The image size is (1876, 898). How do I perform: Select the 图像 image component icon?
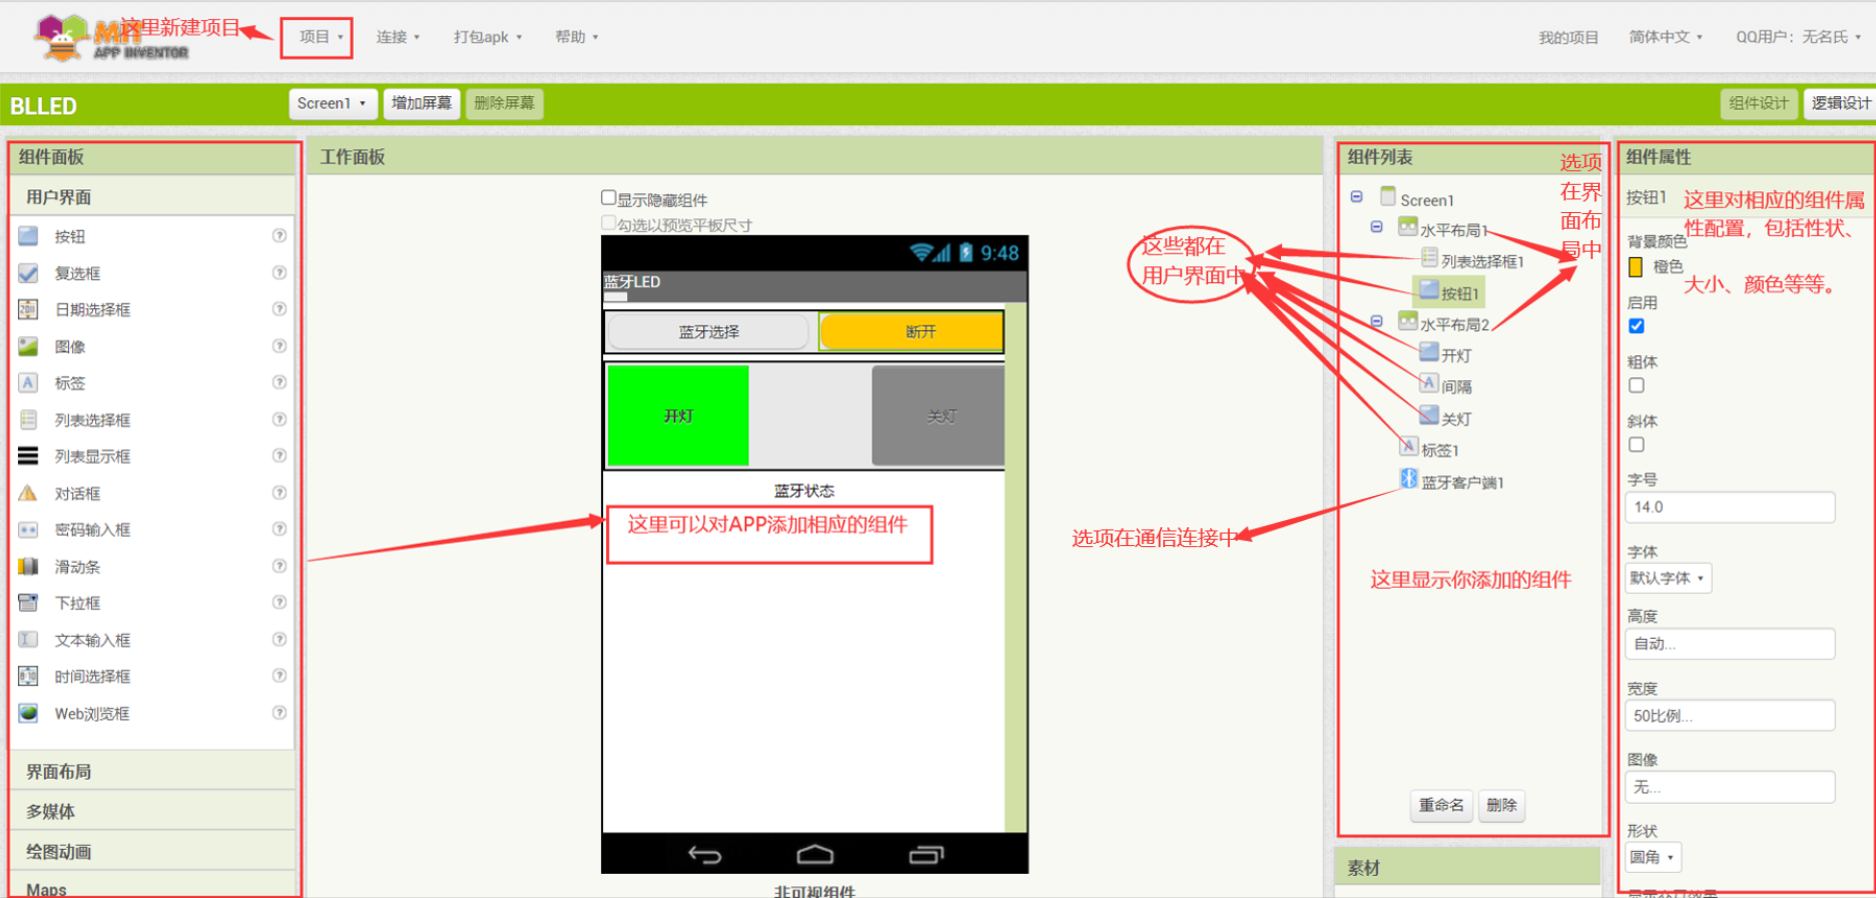point(28,347)
